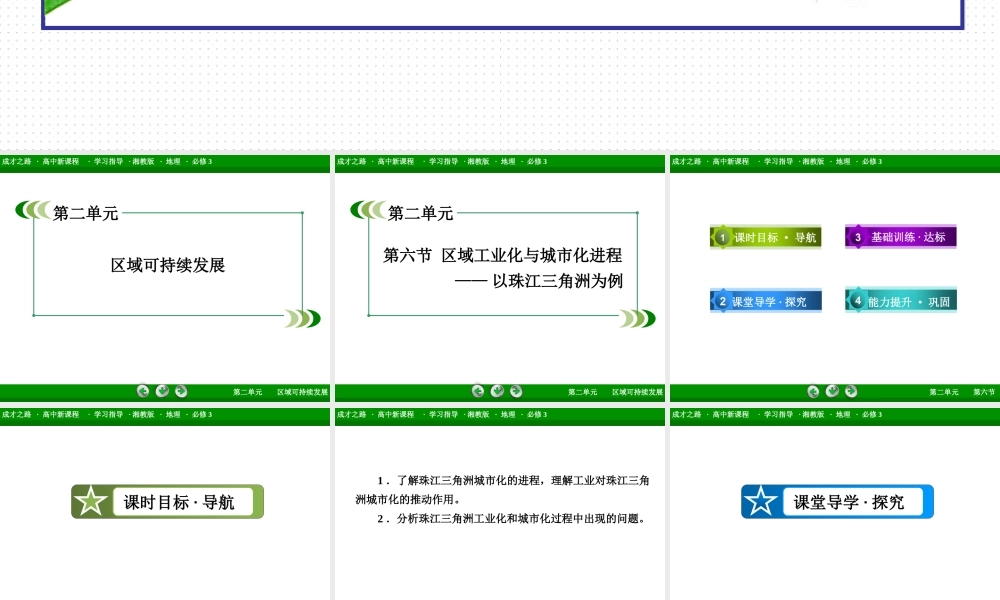Click the left arrow icon on first slide footer

[143, 391]
